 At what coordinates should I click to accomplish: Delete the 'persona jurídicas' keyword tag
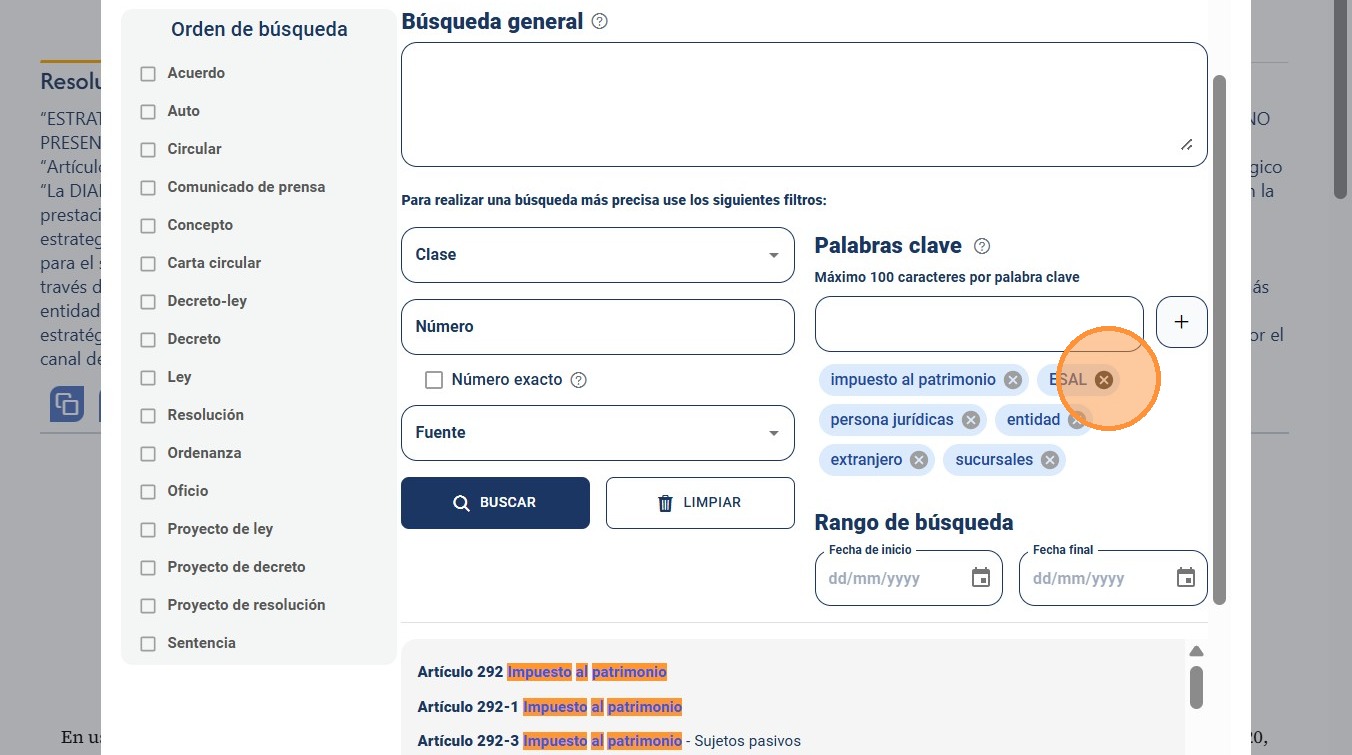pos(971,420)
